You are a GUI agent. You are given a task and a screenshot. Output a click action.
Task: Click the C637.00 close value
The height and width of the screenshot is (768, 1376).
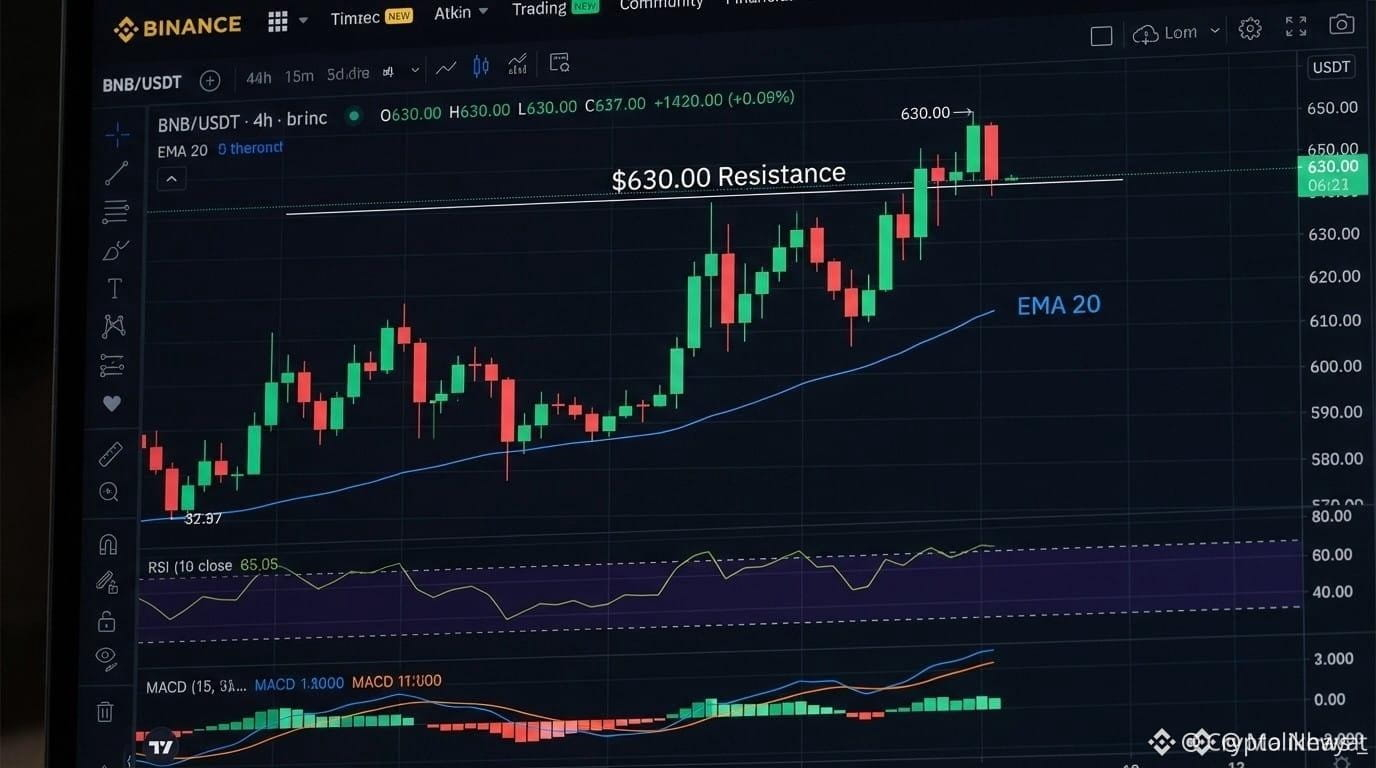pyautogui.click(x=615, y=104)
